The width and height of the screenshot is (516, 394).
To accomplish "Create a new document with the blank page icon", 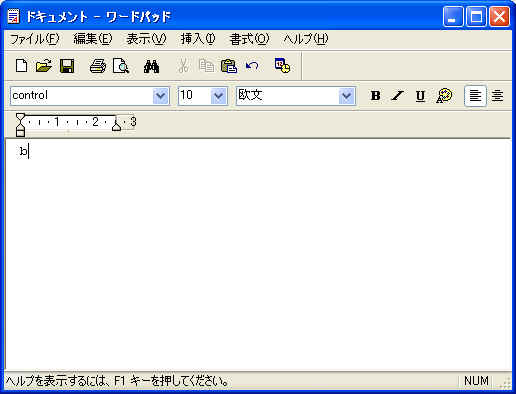I will pos(22,66).
